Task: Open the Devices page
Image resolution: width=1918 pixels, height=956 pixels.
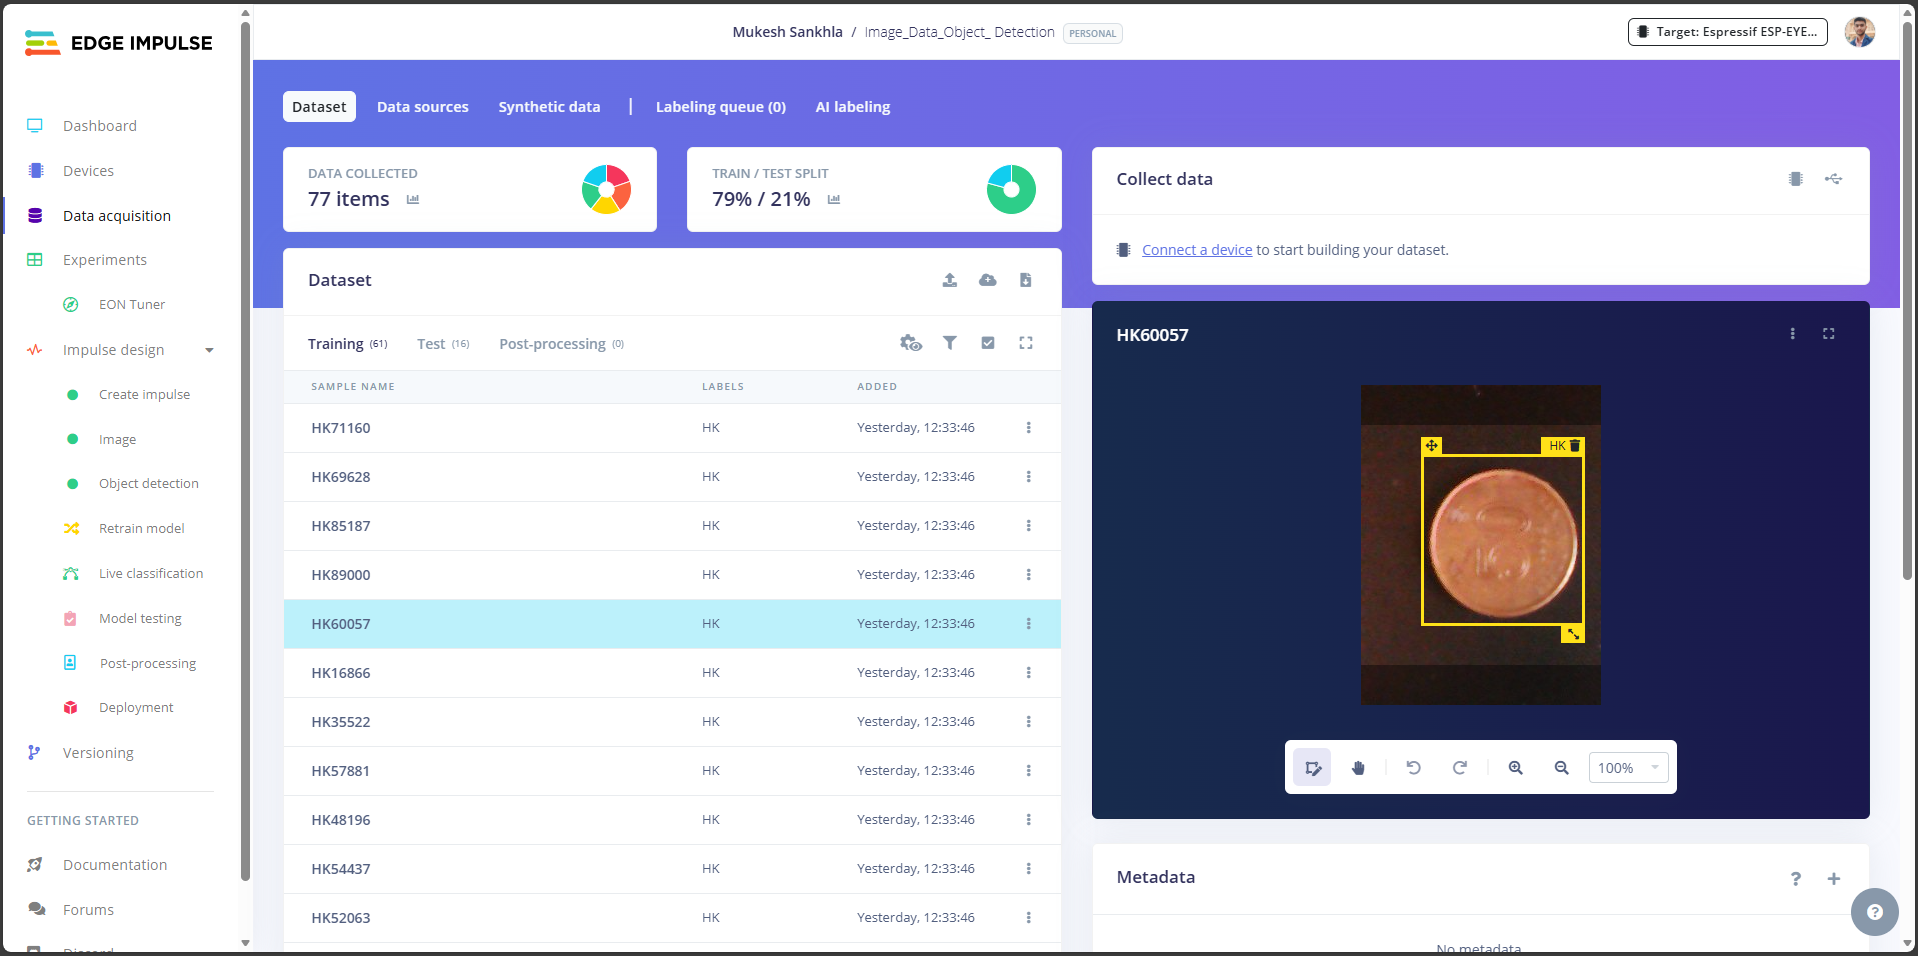Action: point(88,171)
